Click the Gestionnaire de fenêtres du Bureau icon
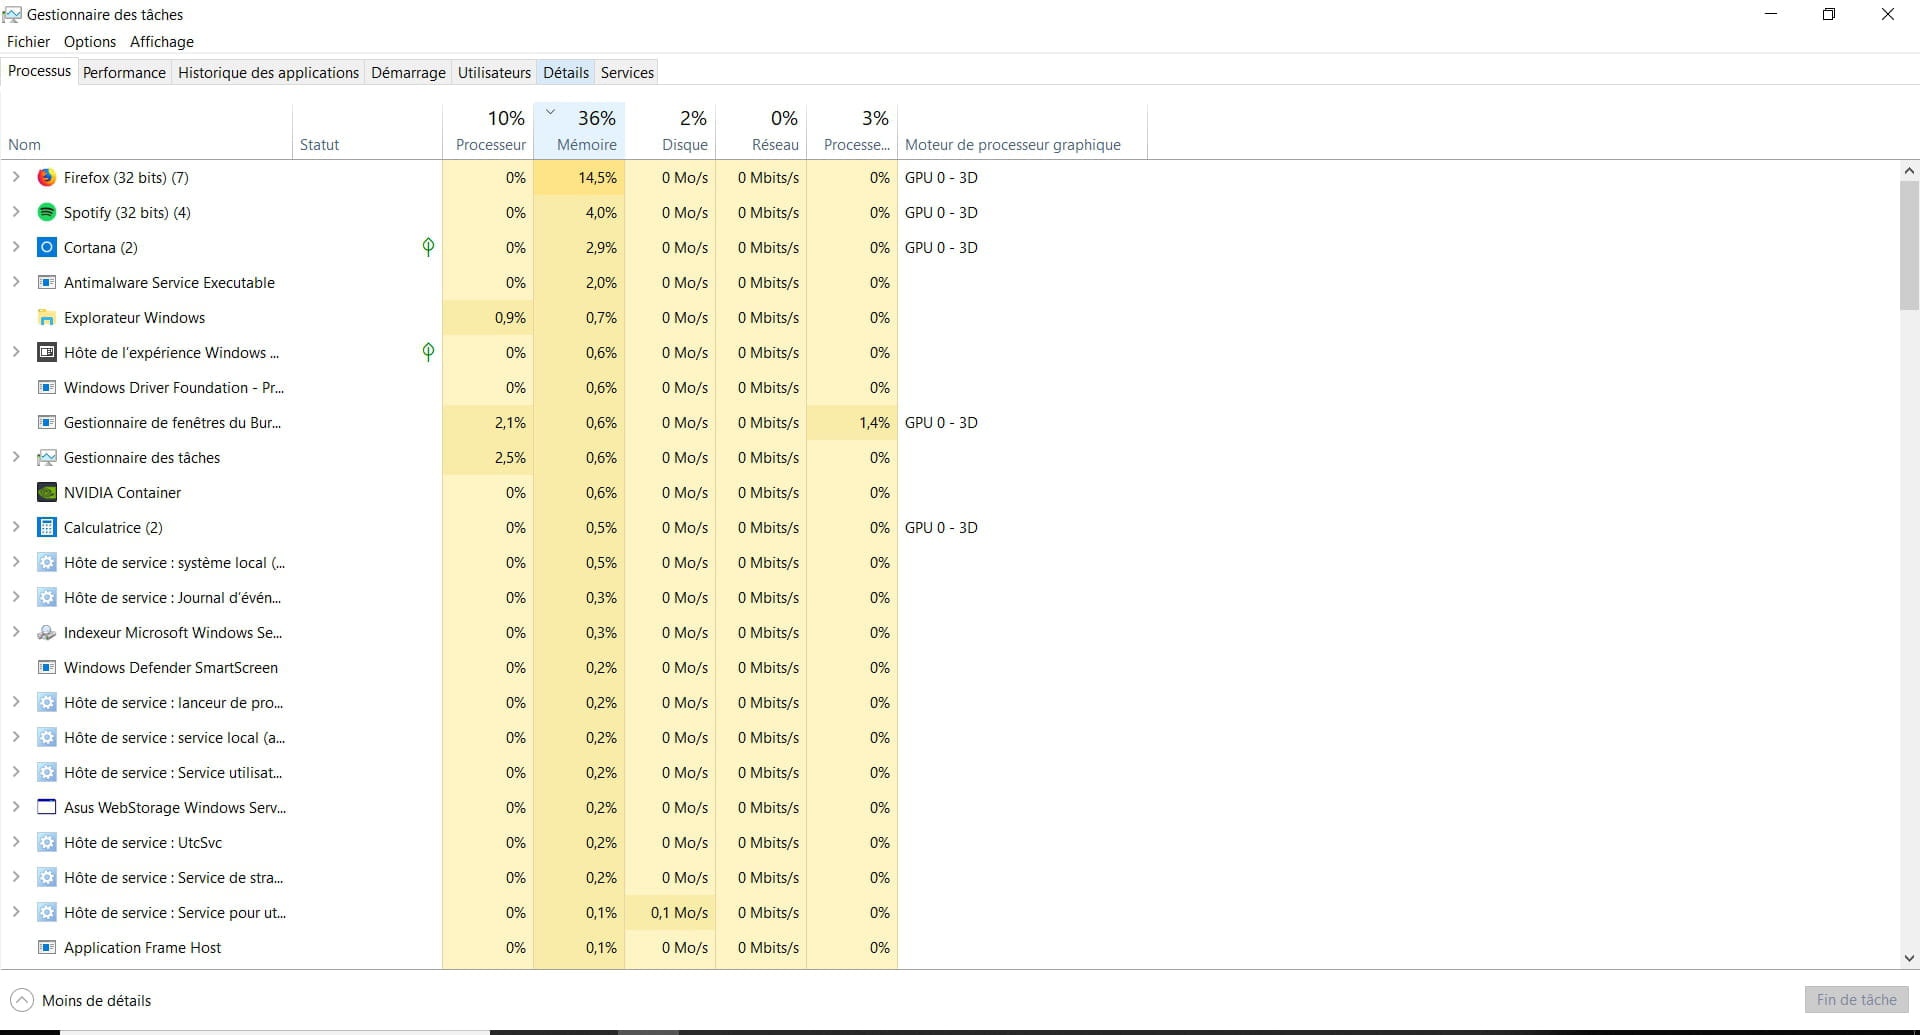 46,422
